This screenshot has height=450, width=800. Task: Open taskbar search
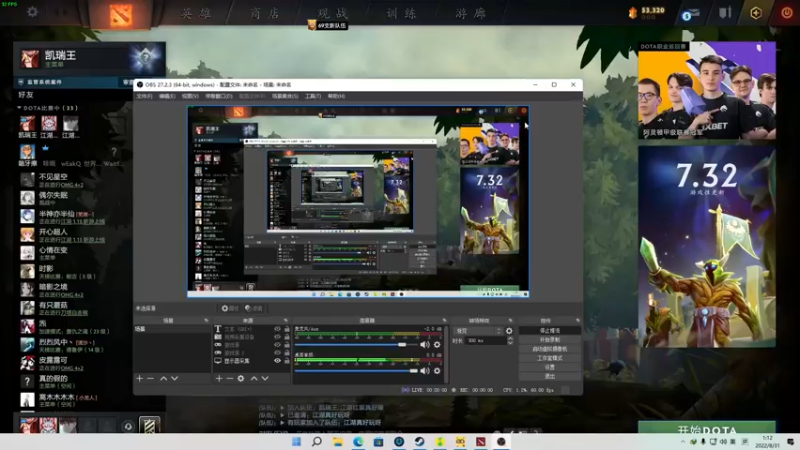pos(317,441)
